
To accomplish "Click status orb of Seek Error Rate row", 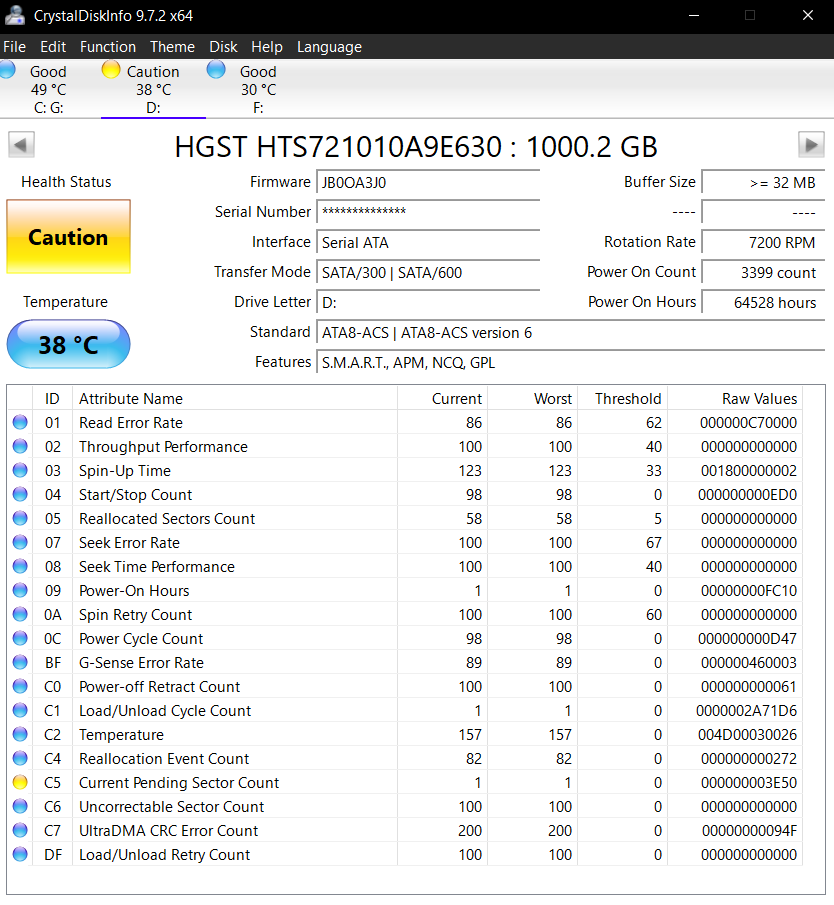I will [20, 543].
